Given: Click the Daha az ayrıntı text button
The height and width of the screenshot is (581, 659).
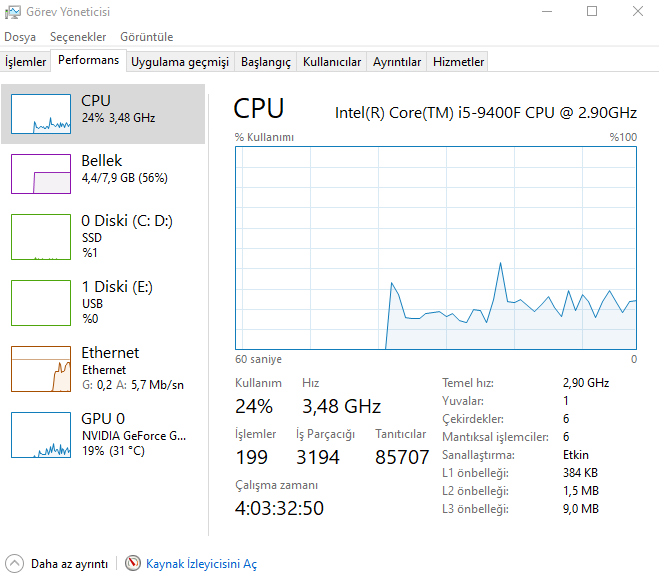Looking at the screenshot, I should [69, 564].
